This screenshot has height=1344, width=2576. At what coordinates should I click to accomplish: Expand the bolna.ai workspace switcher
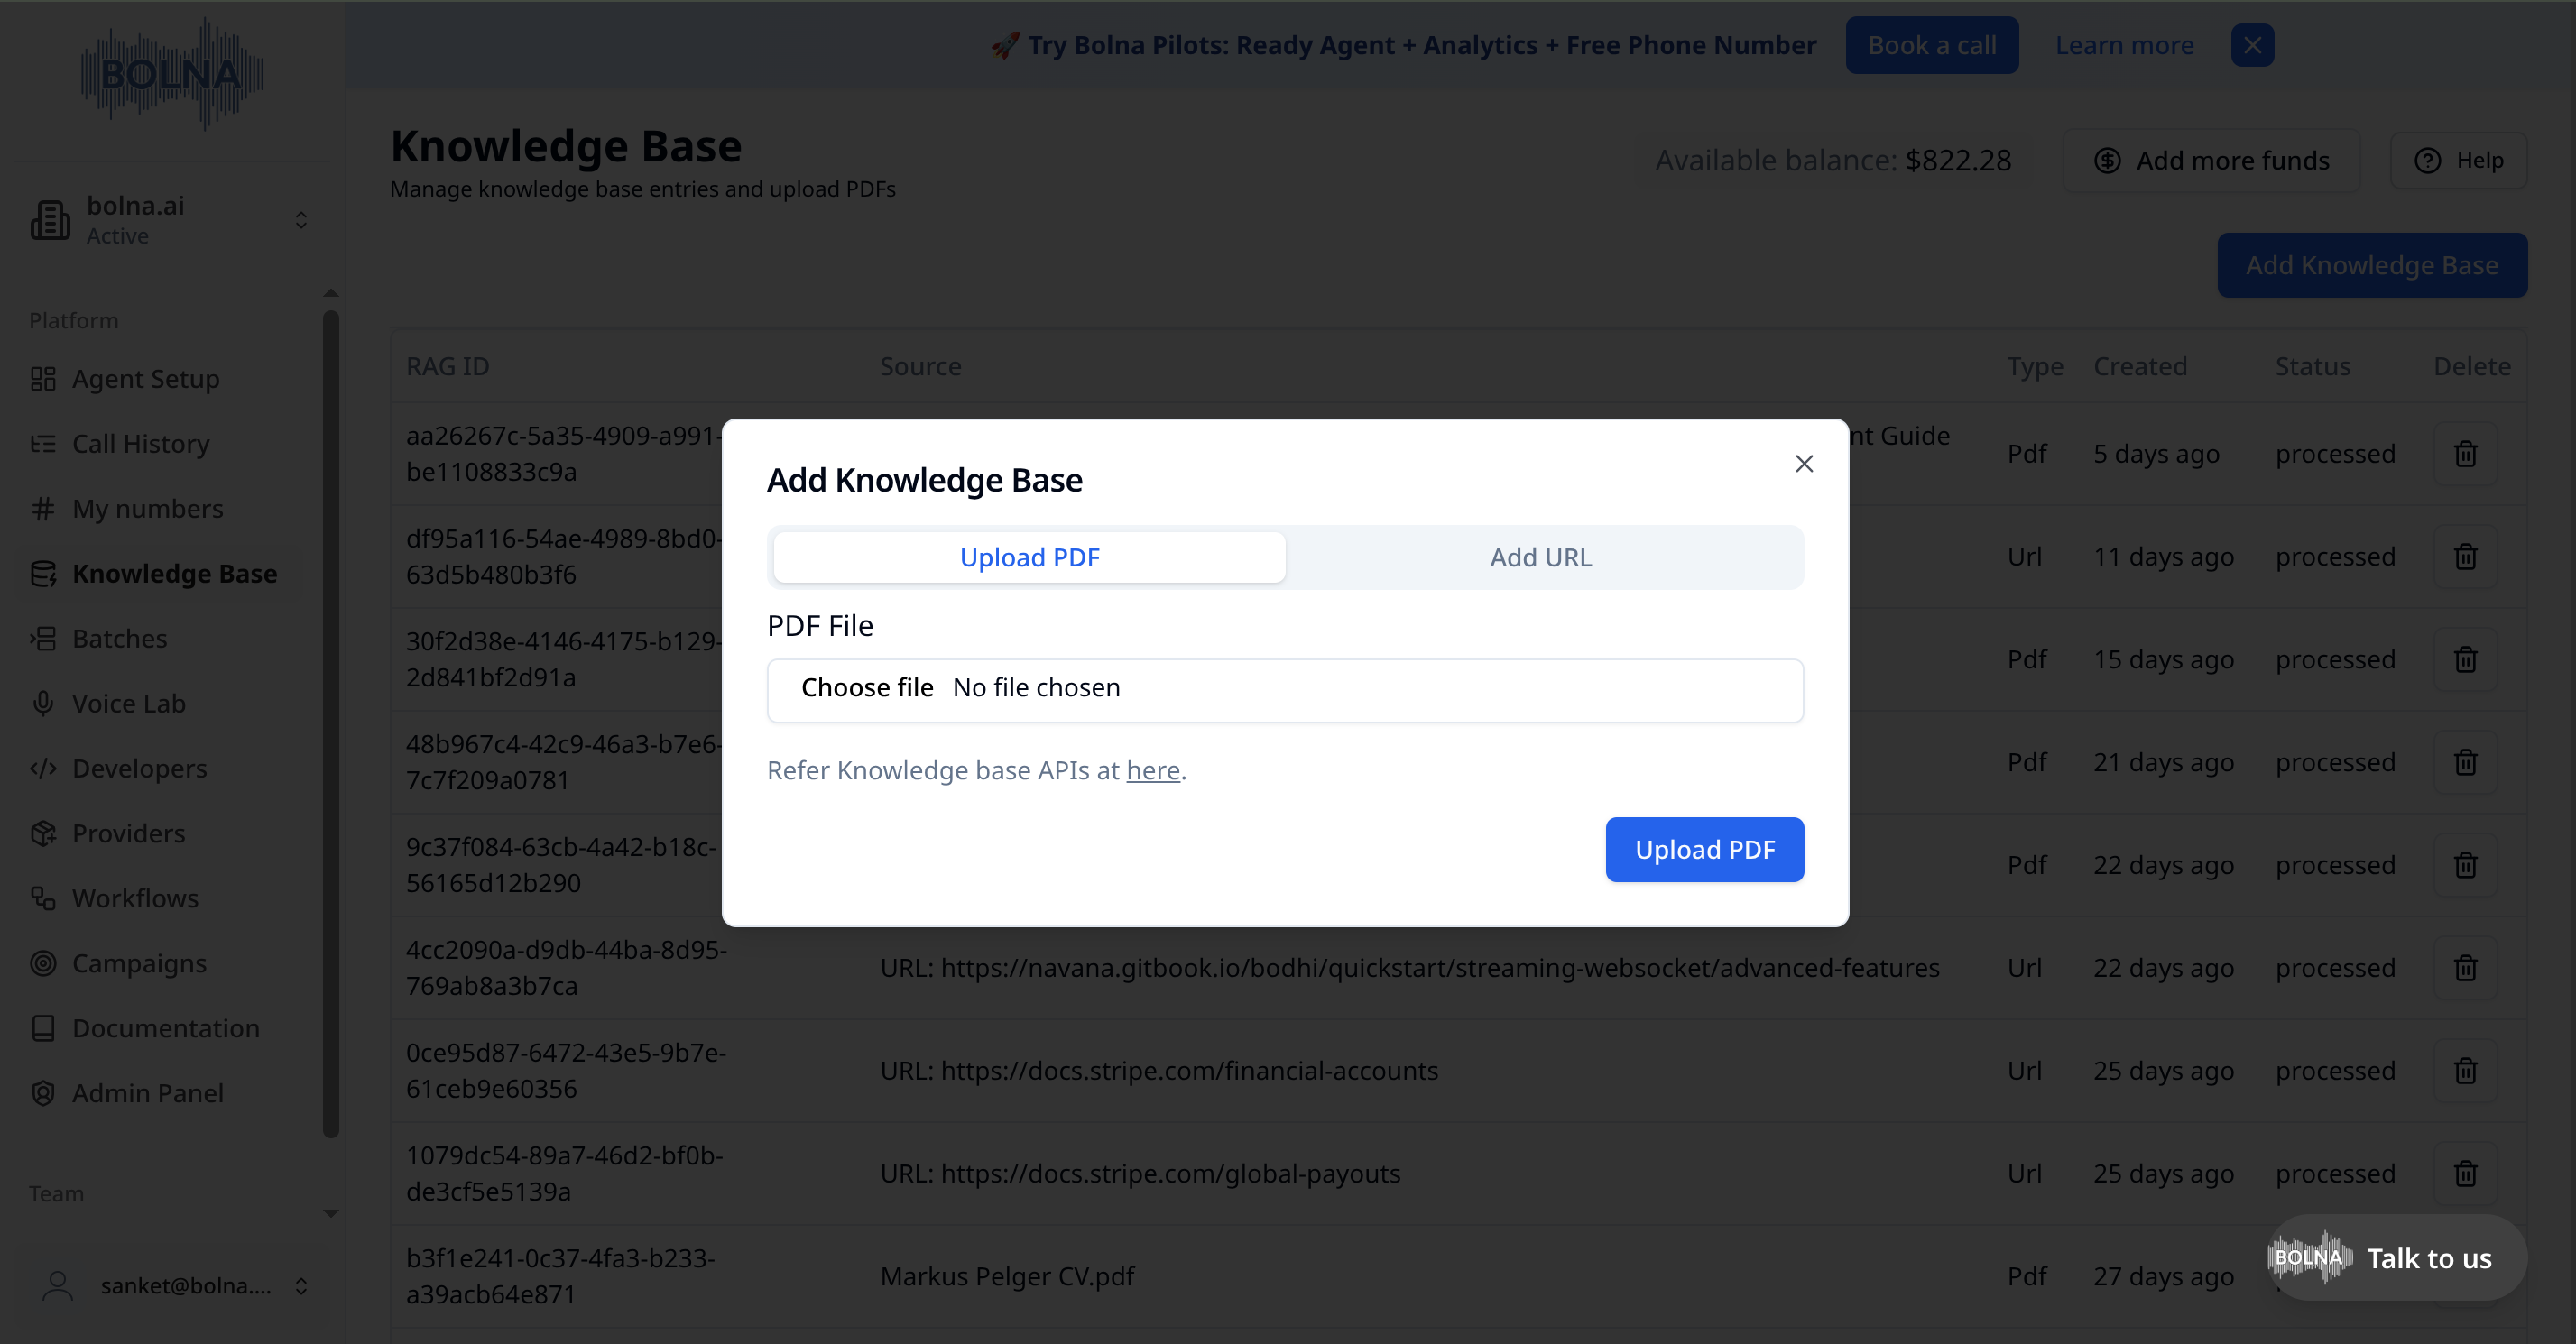tap(300, 219)
